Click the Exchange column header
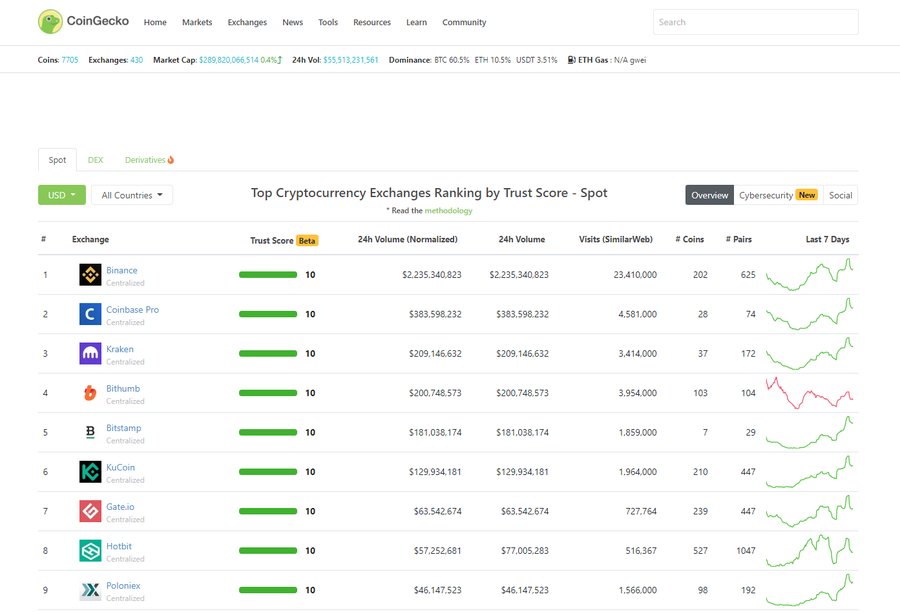Screen dimensions: 900x612 [x=90, y=239]
